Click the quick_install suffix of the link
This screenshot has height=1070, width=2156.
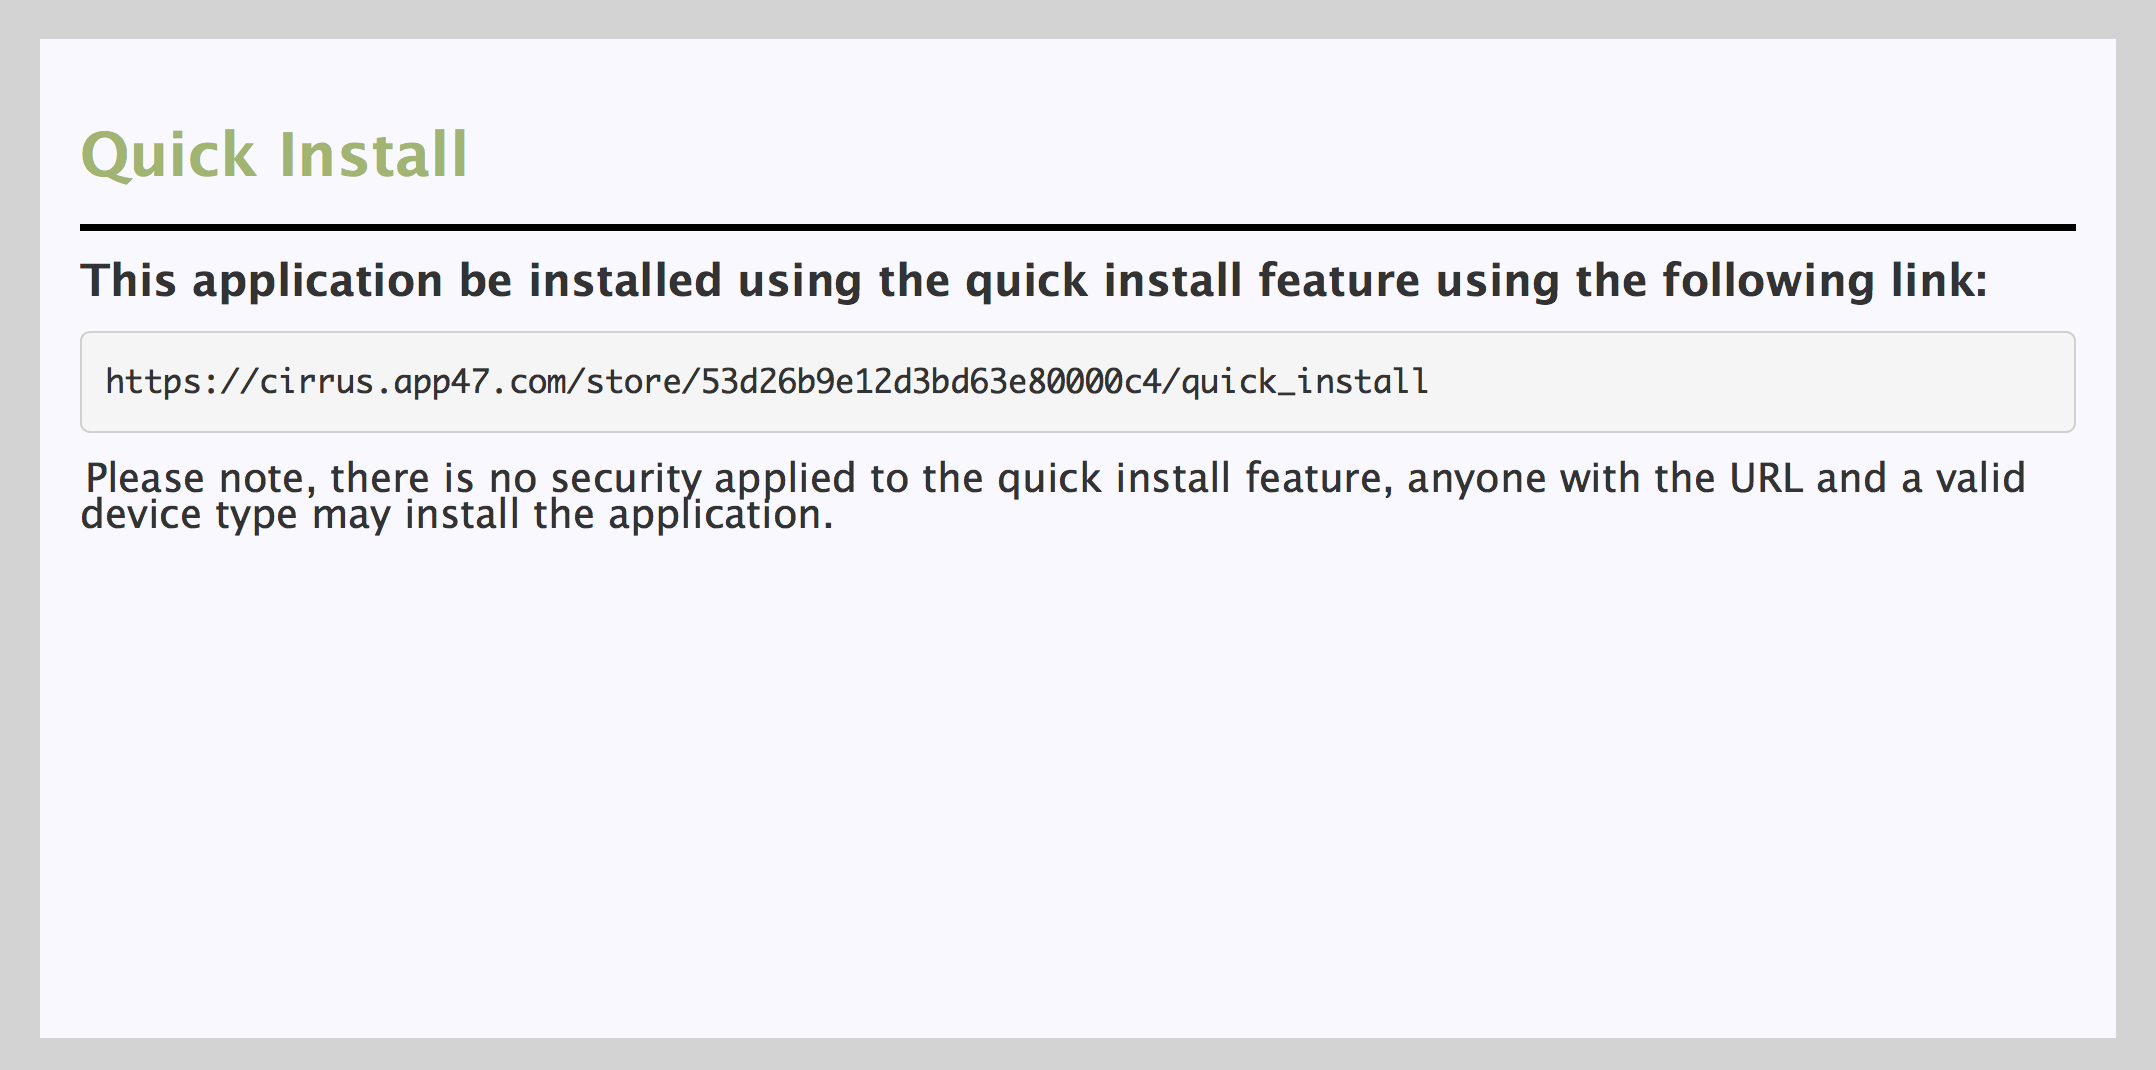click(x=1305, y=382)
